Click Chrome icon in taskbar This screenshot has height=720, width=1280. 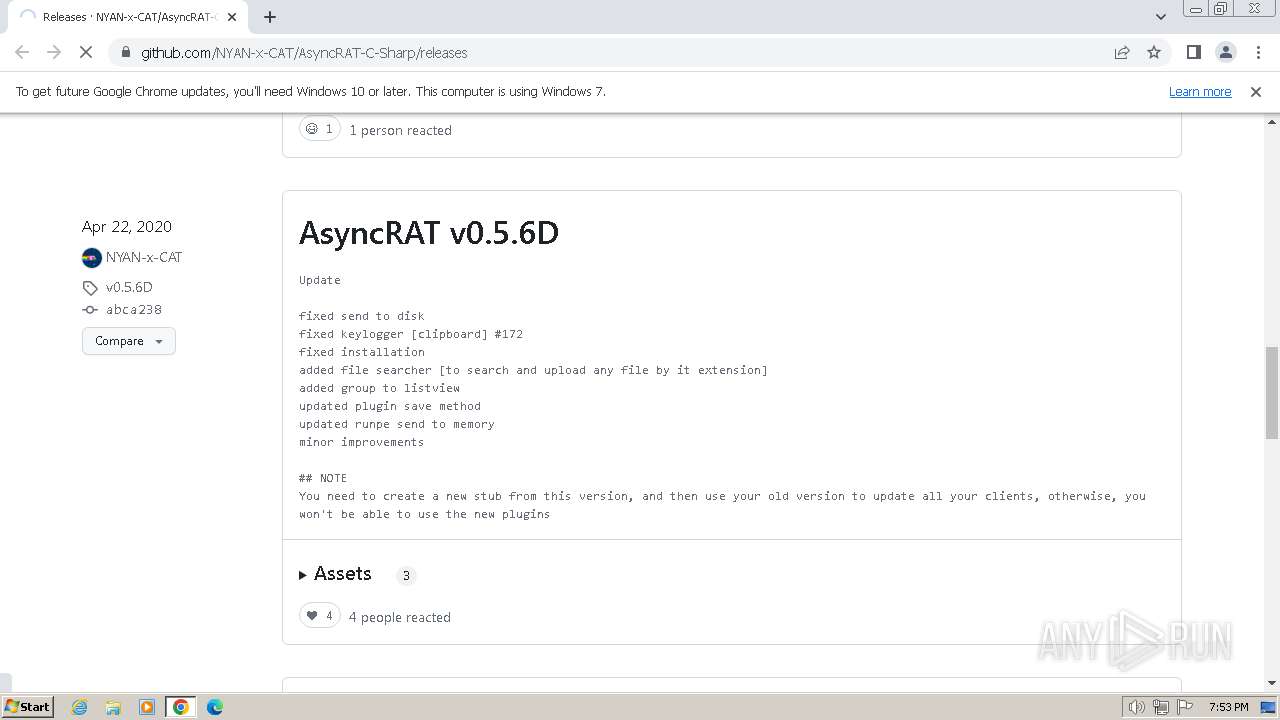[181, 707]
